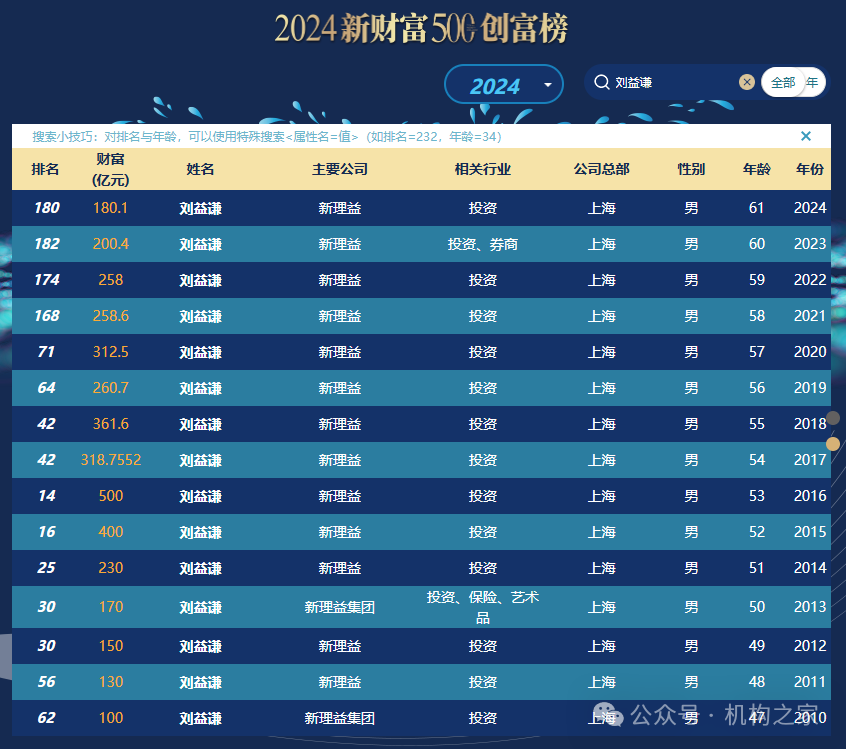Click rank 14 cell
Screen dimensions: 846x749
46,496
